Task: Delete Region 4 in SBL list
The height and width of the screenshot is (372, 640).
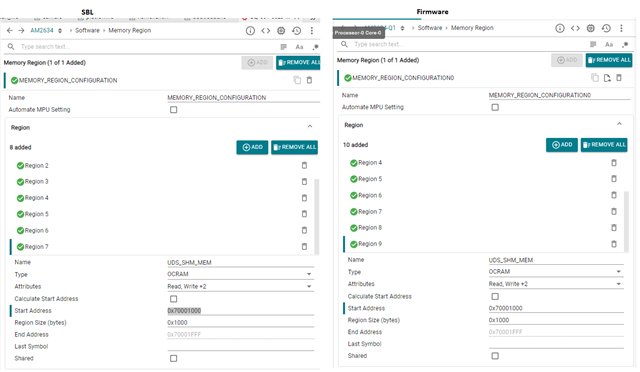Action: (304, 198)
